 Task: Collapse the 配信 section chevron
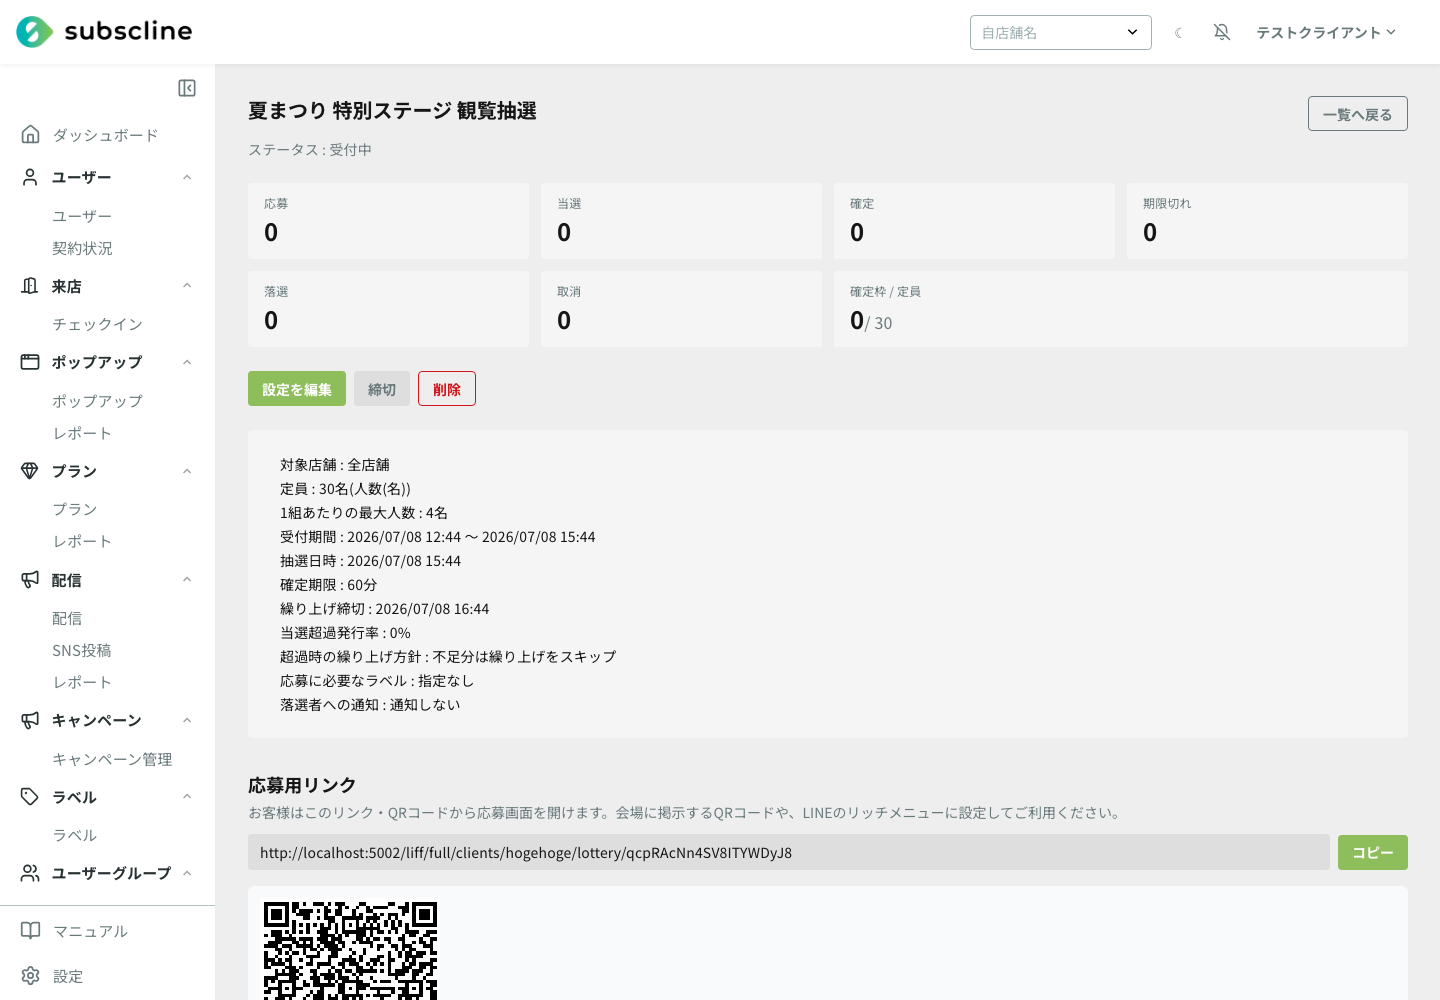pyautogui.click(x=187, y=580)
